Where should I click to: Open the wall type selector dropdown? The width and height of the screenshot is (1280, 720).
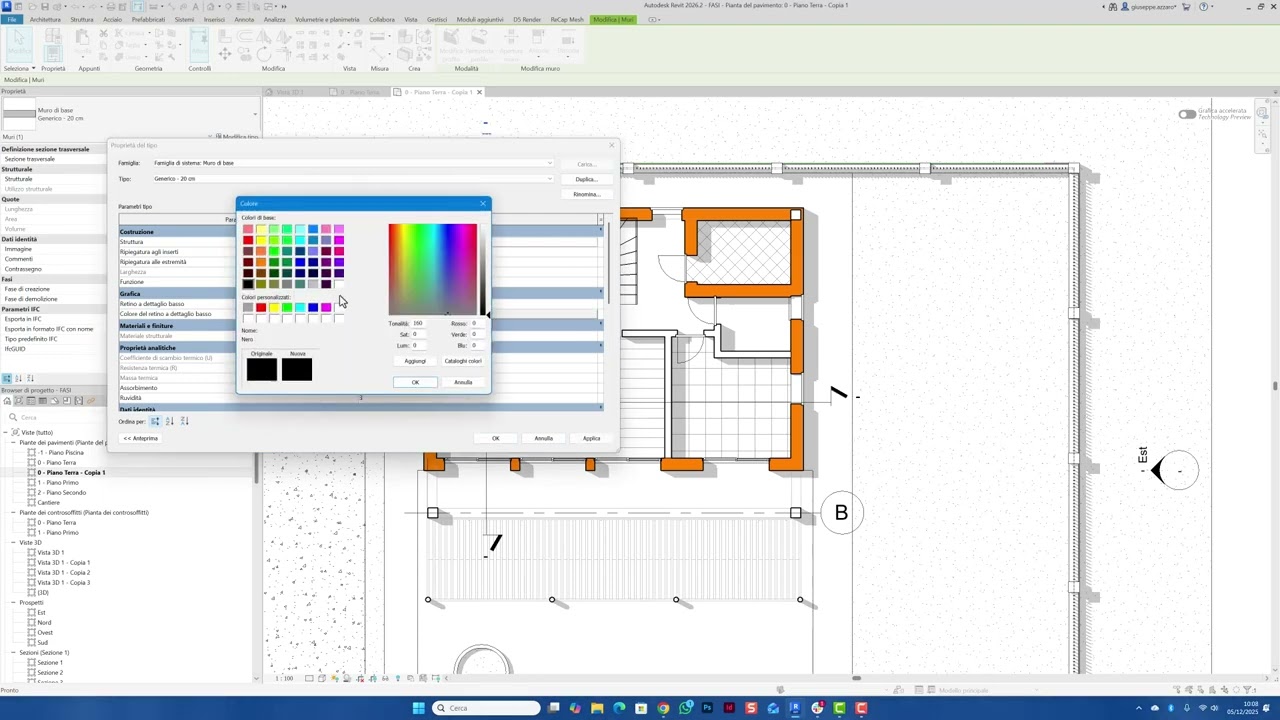coord(254,114)
